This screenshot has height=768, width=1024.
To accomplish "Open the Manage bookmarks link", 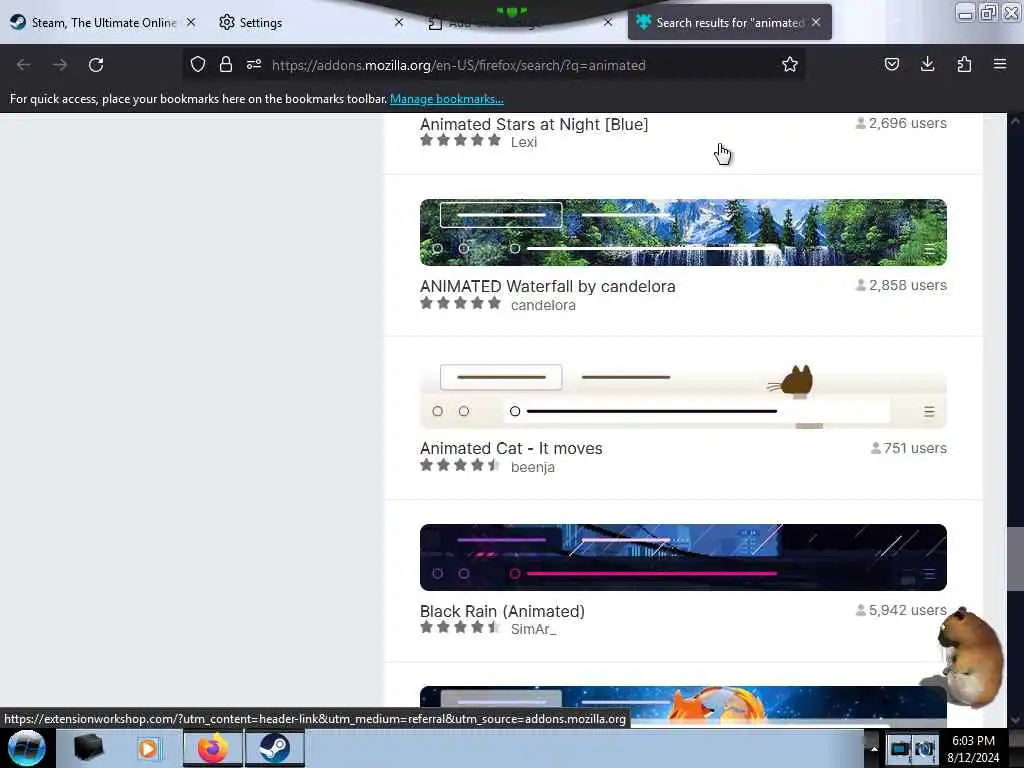I will coord(447,99).
